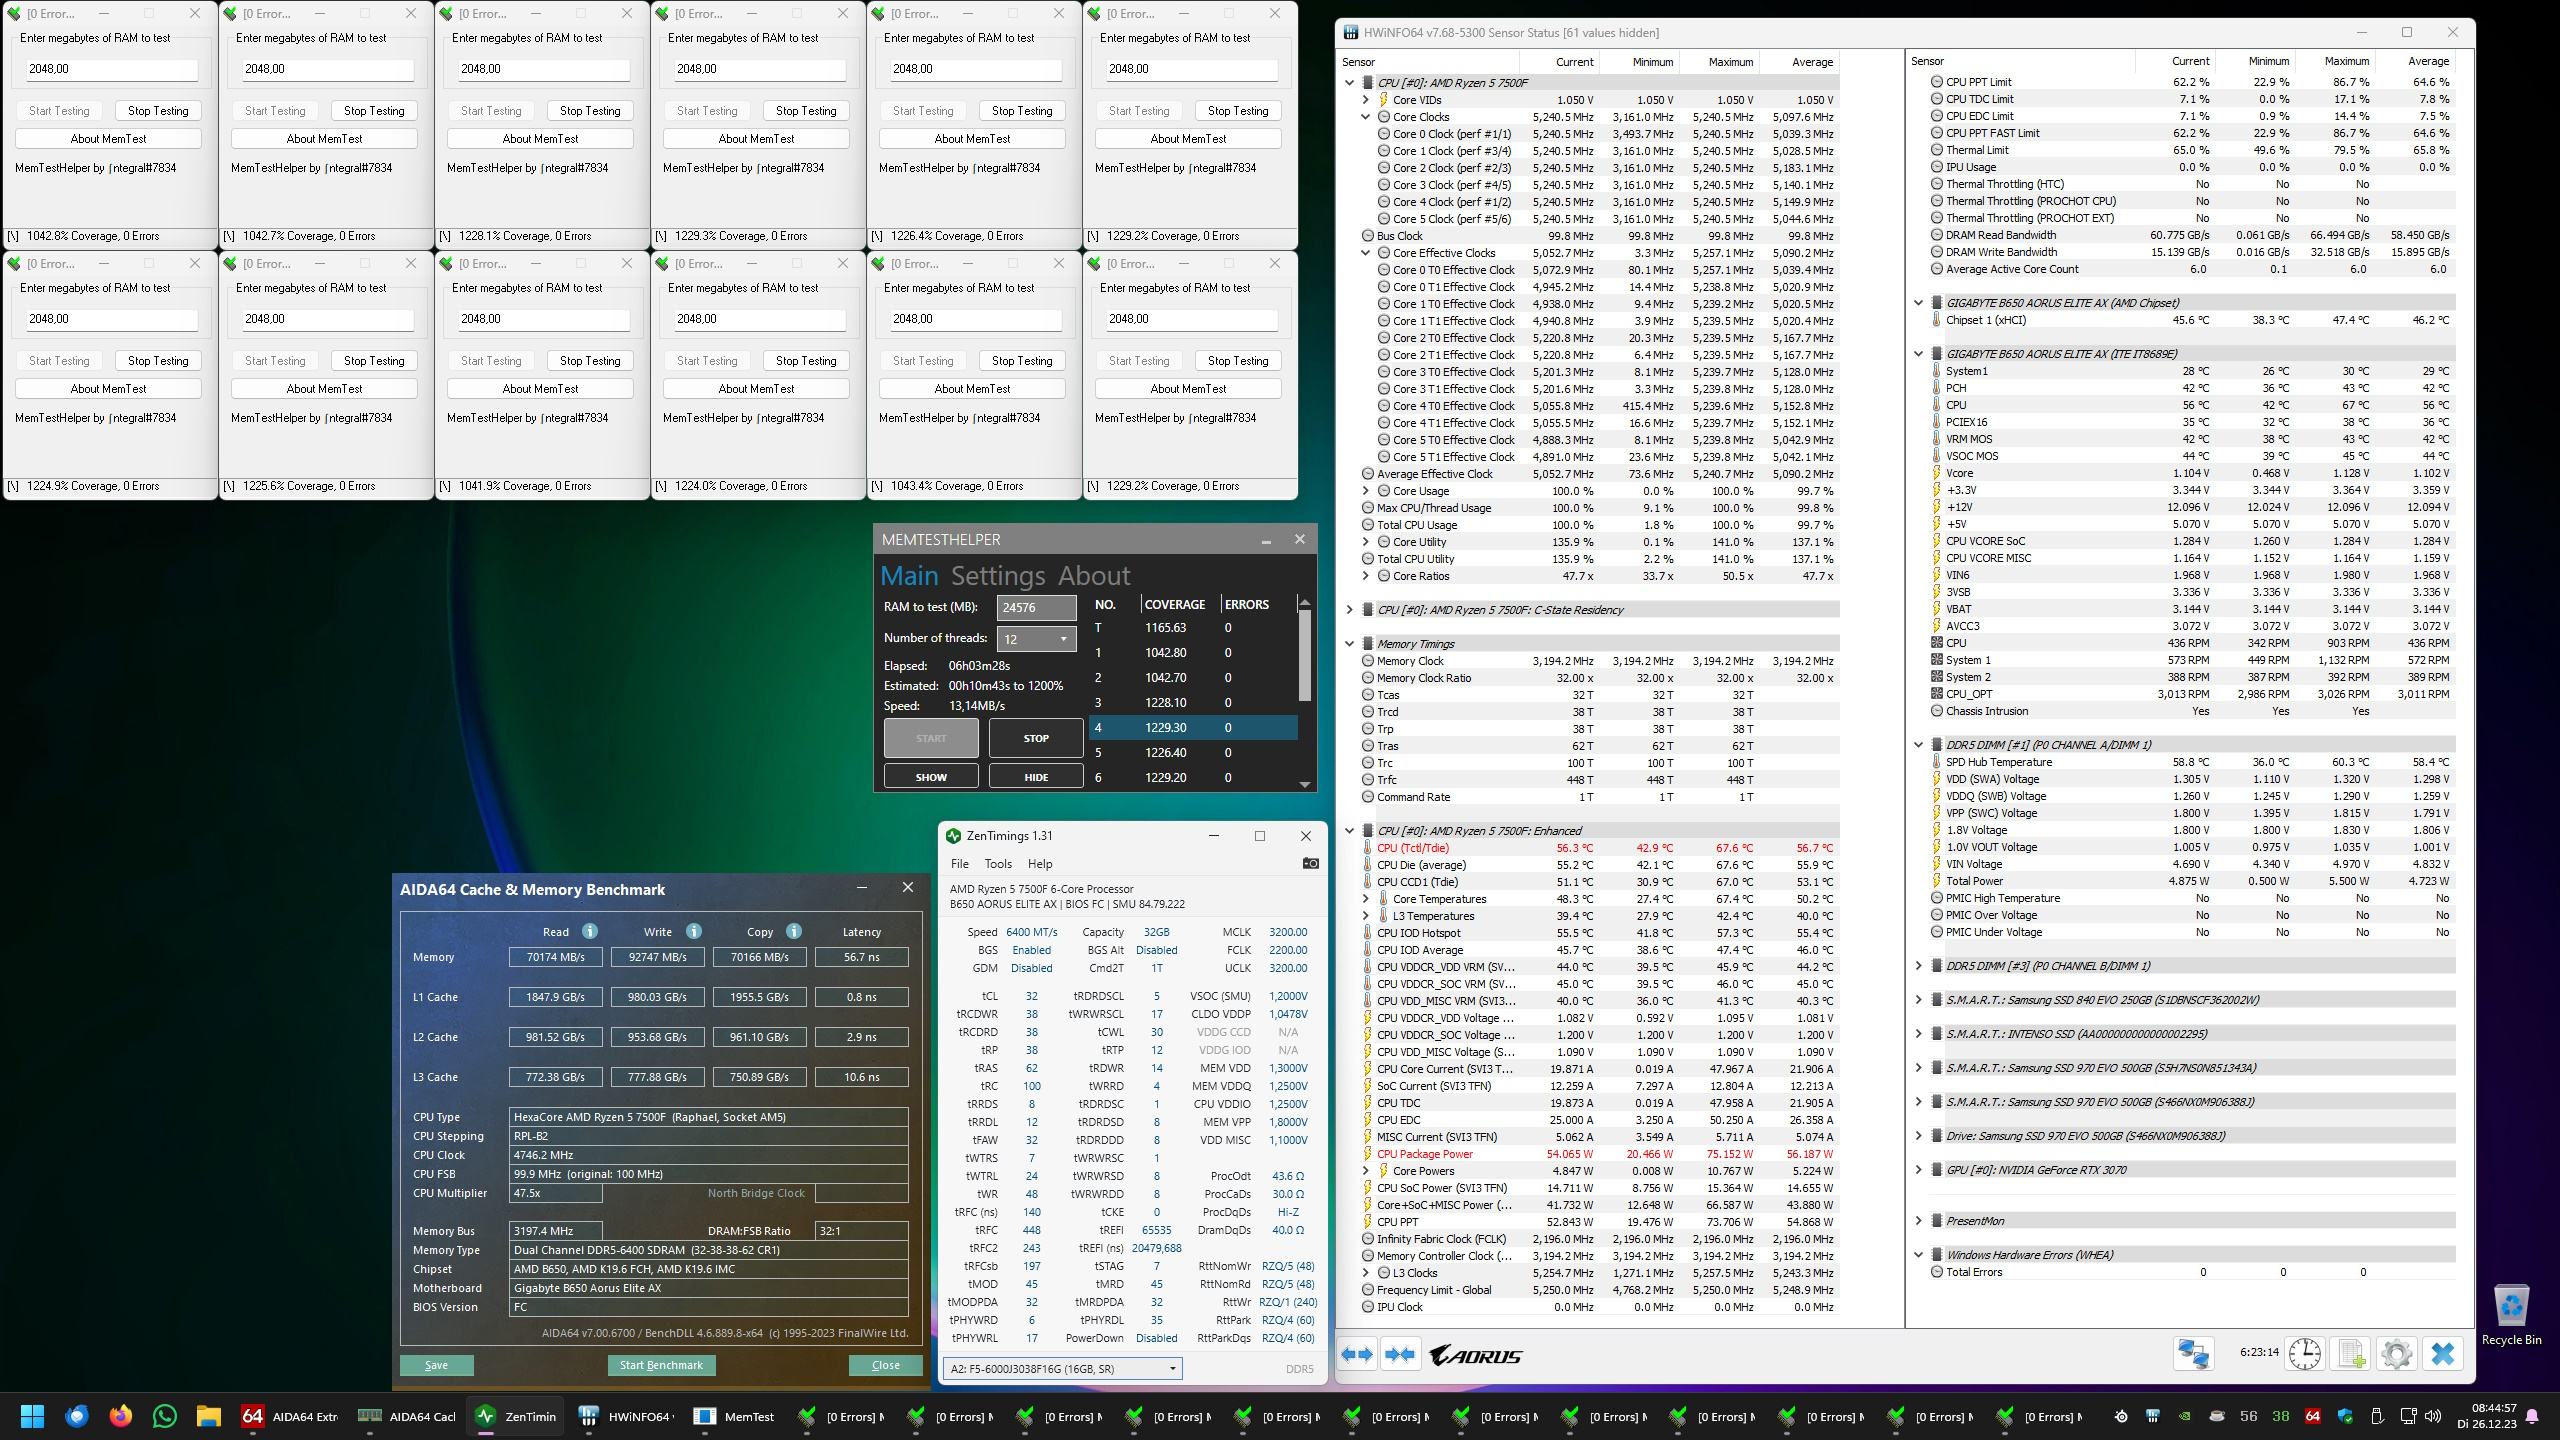
Task: Open HWiNFO remote network monitoring icon
Action: (x=2193, y=1354)
